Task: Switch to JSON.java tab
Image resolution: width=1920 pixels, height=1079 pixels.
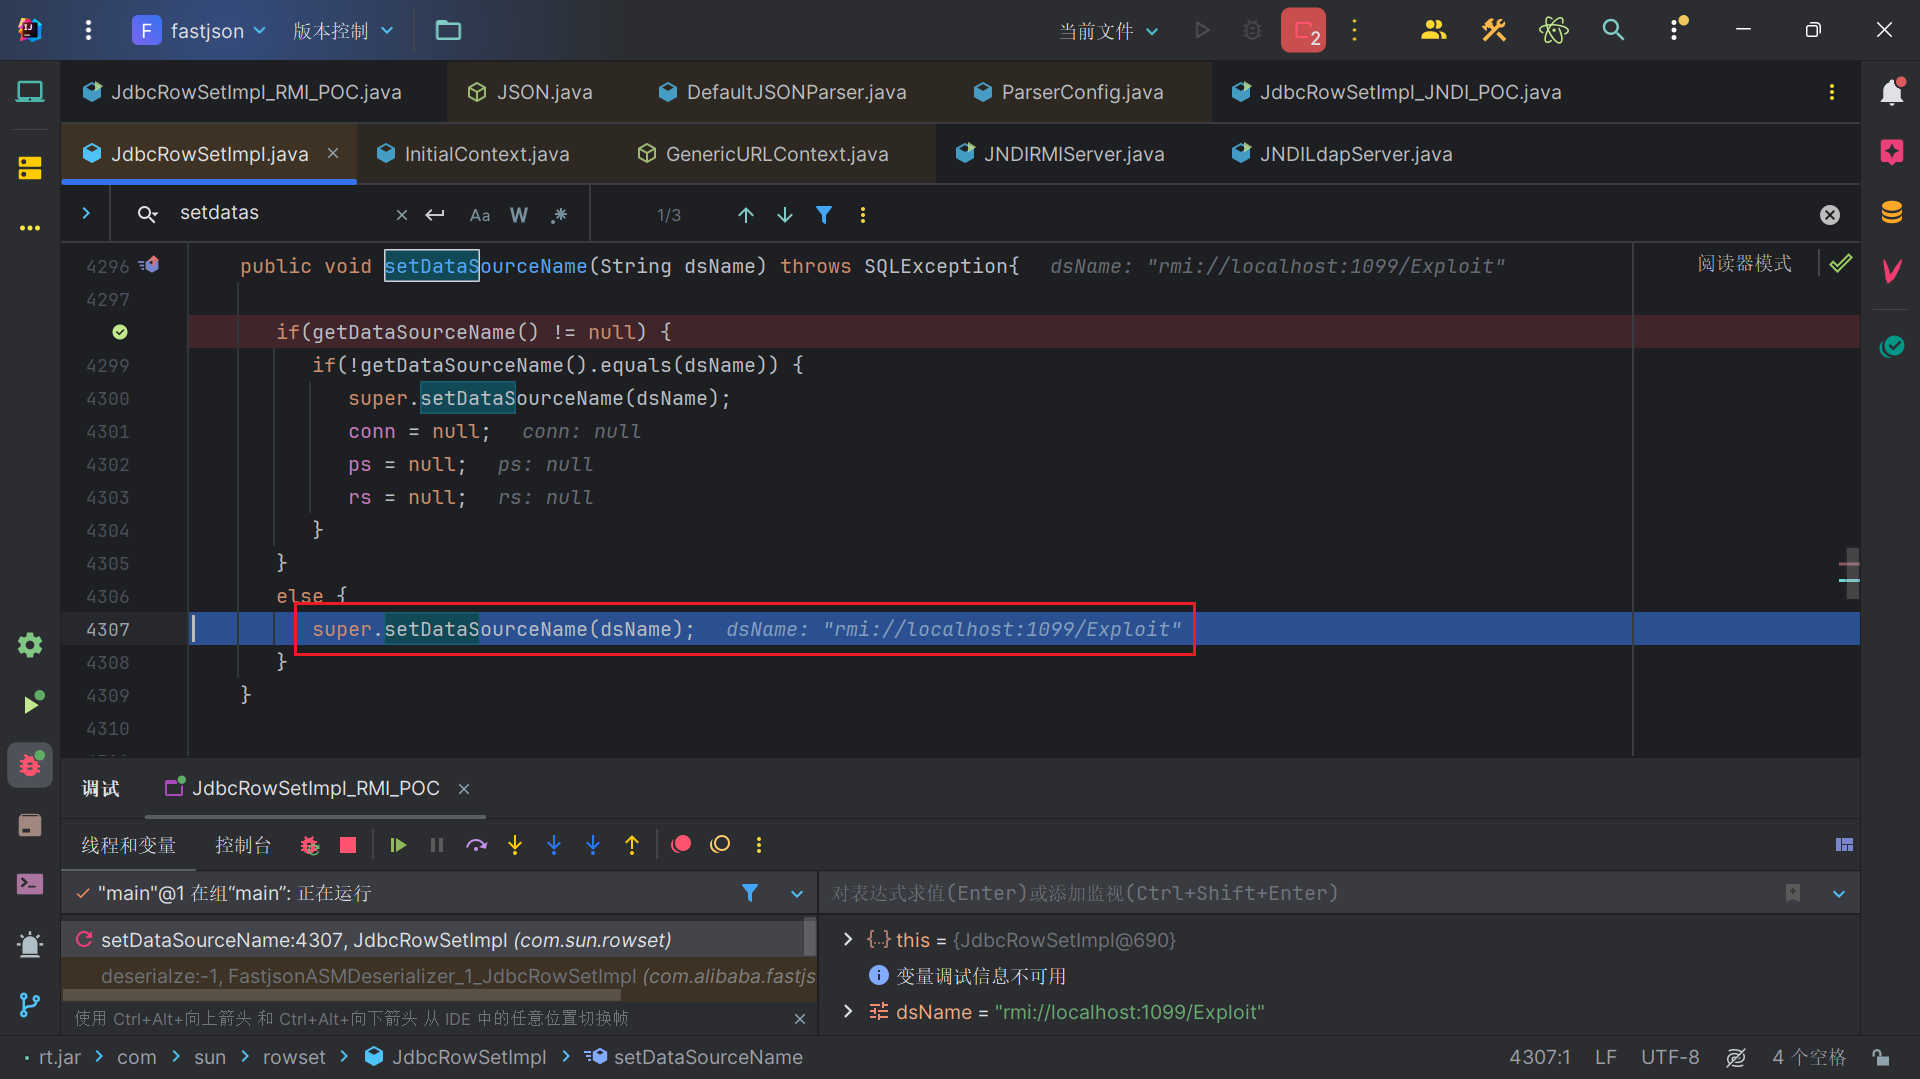Action: (530, 92)
